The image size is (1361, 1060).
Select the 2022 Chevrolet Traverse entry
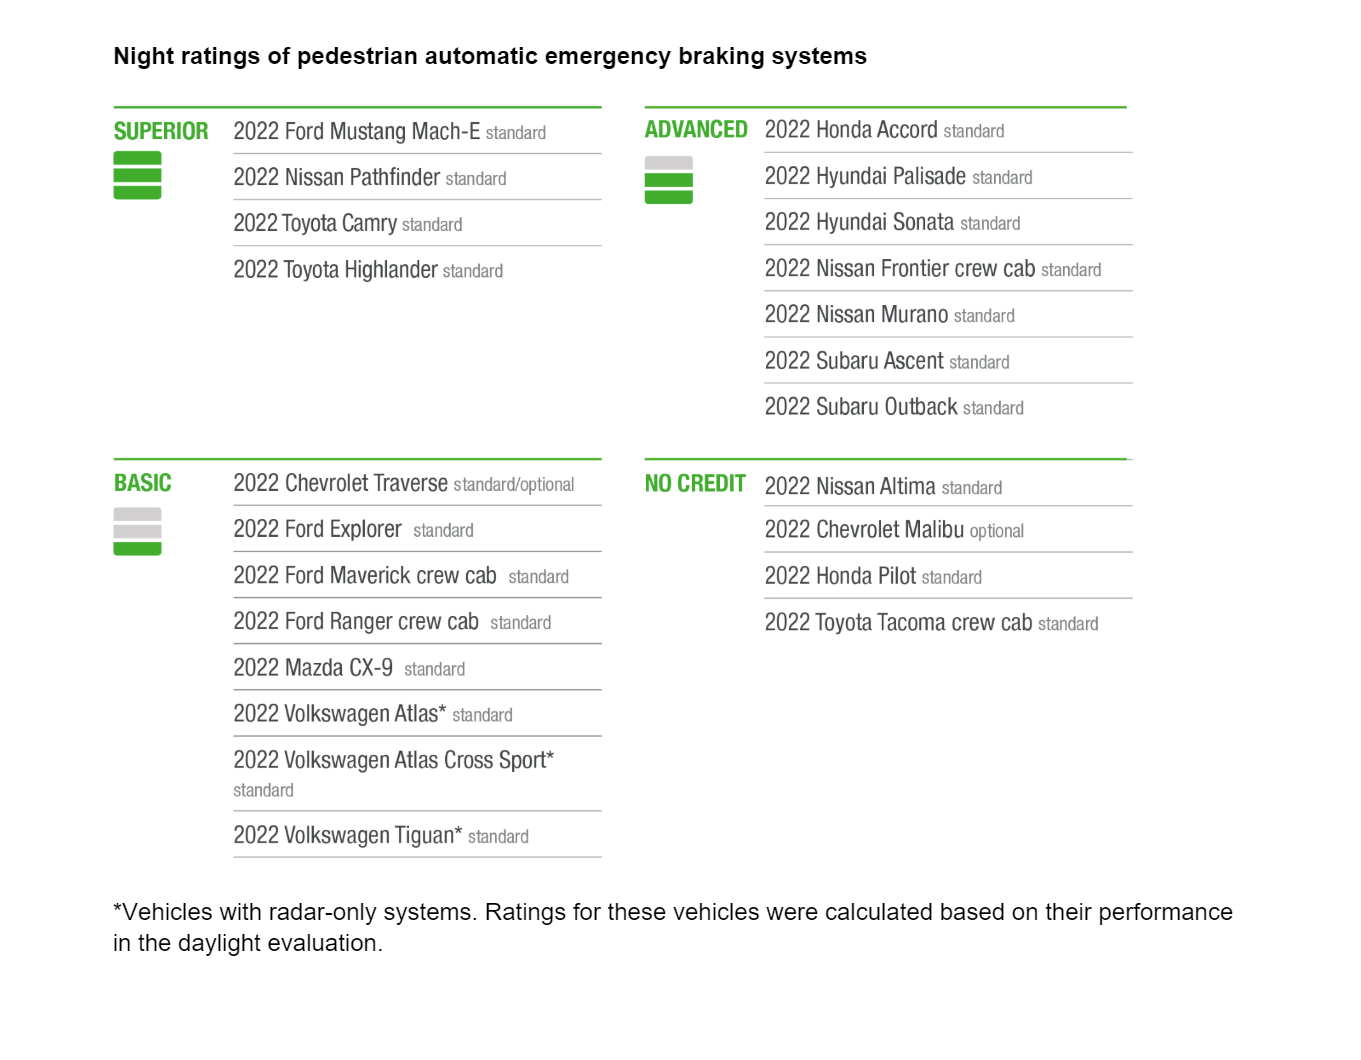403,484
